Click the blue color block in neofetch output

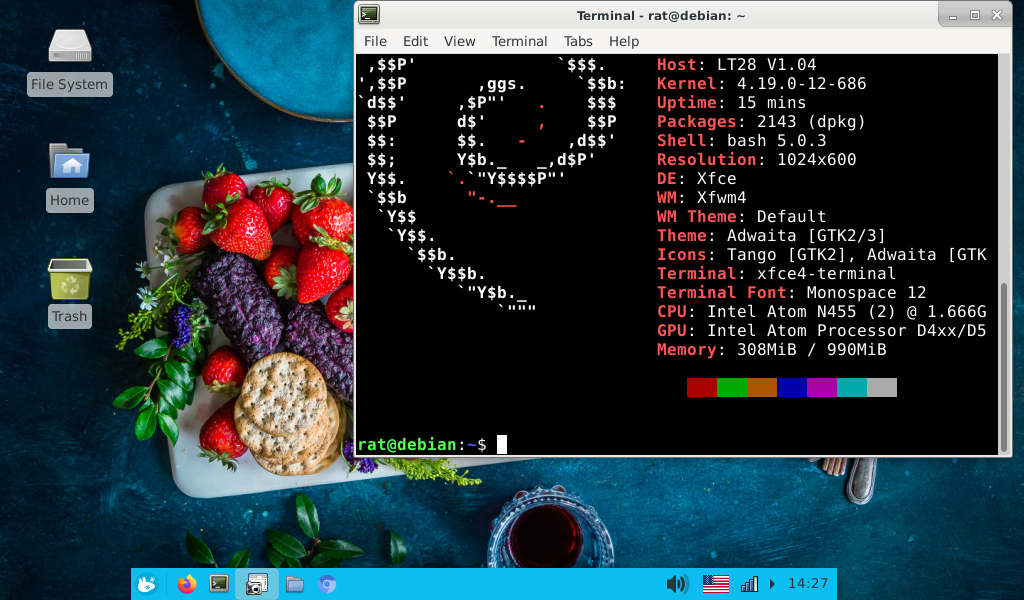792,387
